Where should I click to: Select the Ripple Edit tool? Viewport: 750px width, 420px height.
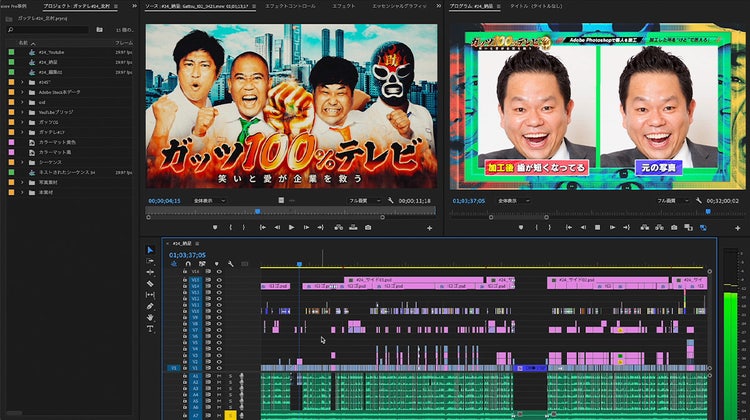(150, 272)
